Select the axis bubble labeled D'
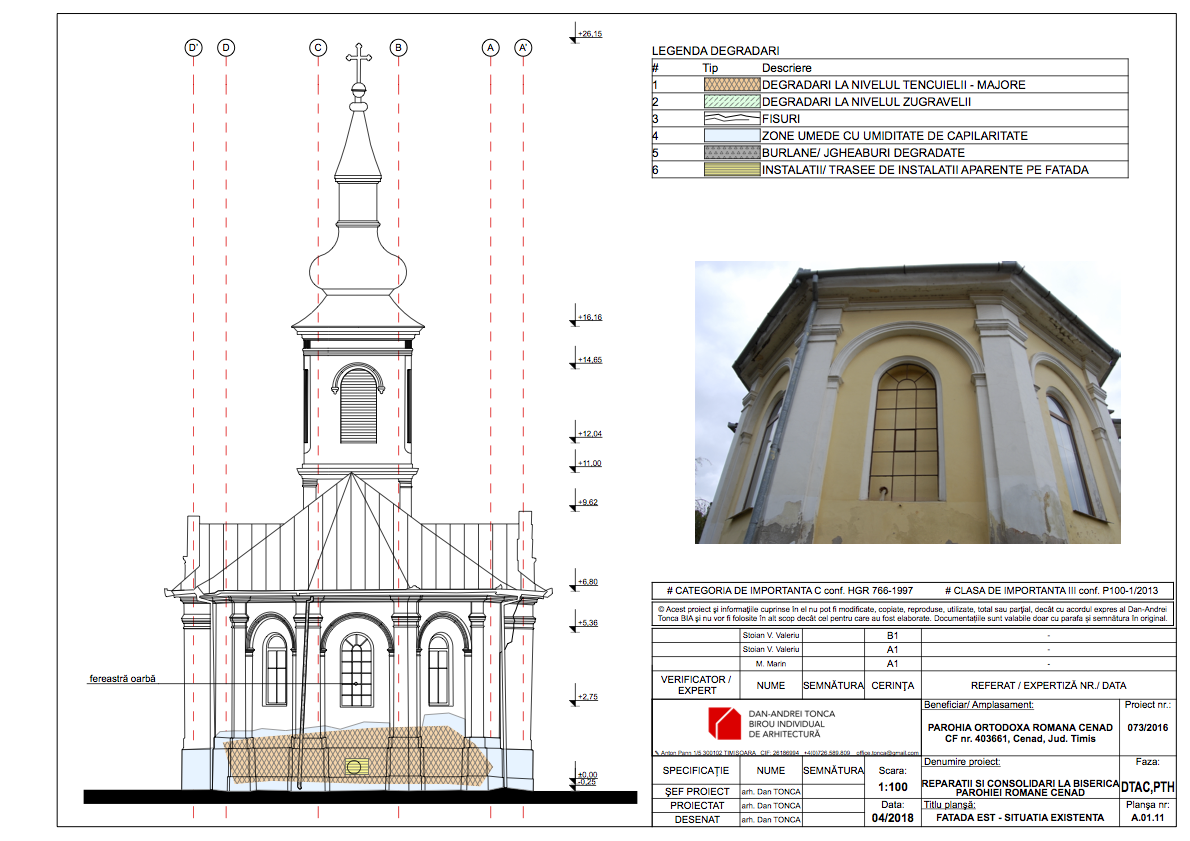This screenshot has height=841, width=1190. coord(193,47)
